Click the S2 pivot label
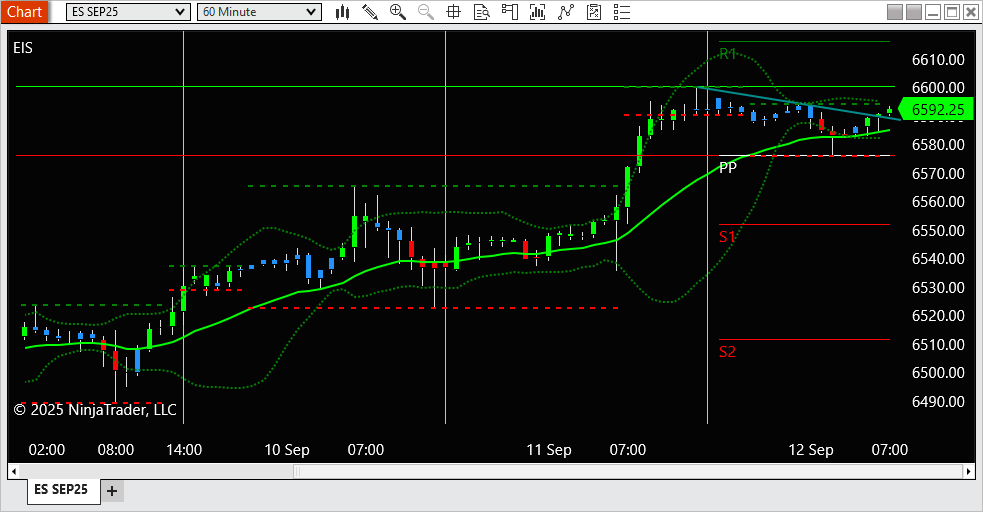This screenshot has height=512, width=983. click(x=727, y=352)
